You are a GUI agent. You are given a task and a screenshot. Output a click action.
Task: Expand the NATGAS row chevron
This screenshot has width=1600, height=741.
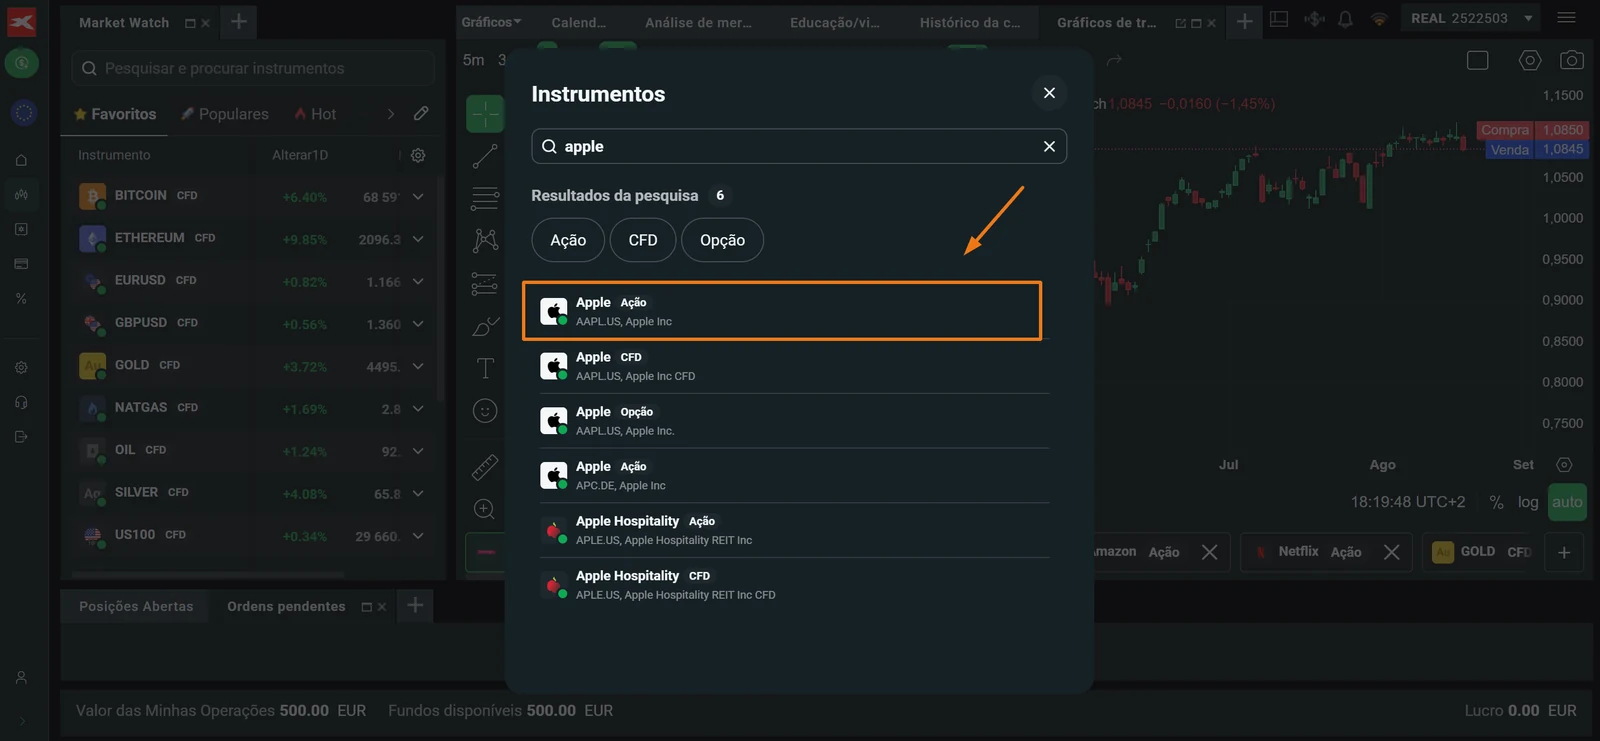[418, 409]
